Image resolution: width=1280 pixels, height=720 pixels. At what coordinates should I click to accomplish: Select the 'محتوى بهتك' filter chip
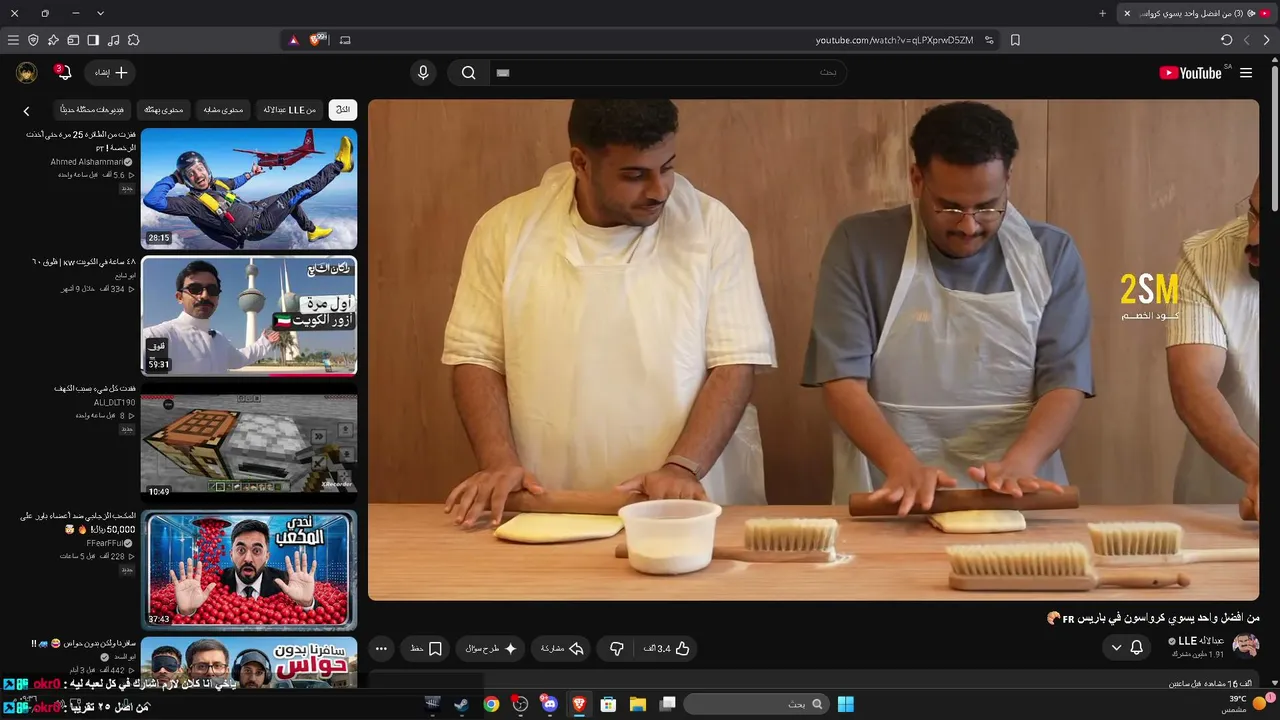163,110
